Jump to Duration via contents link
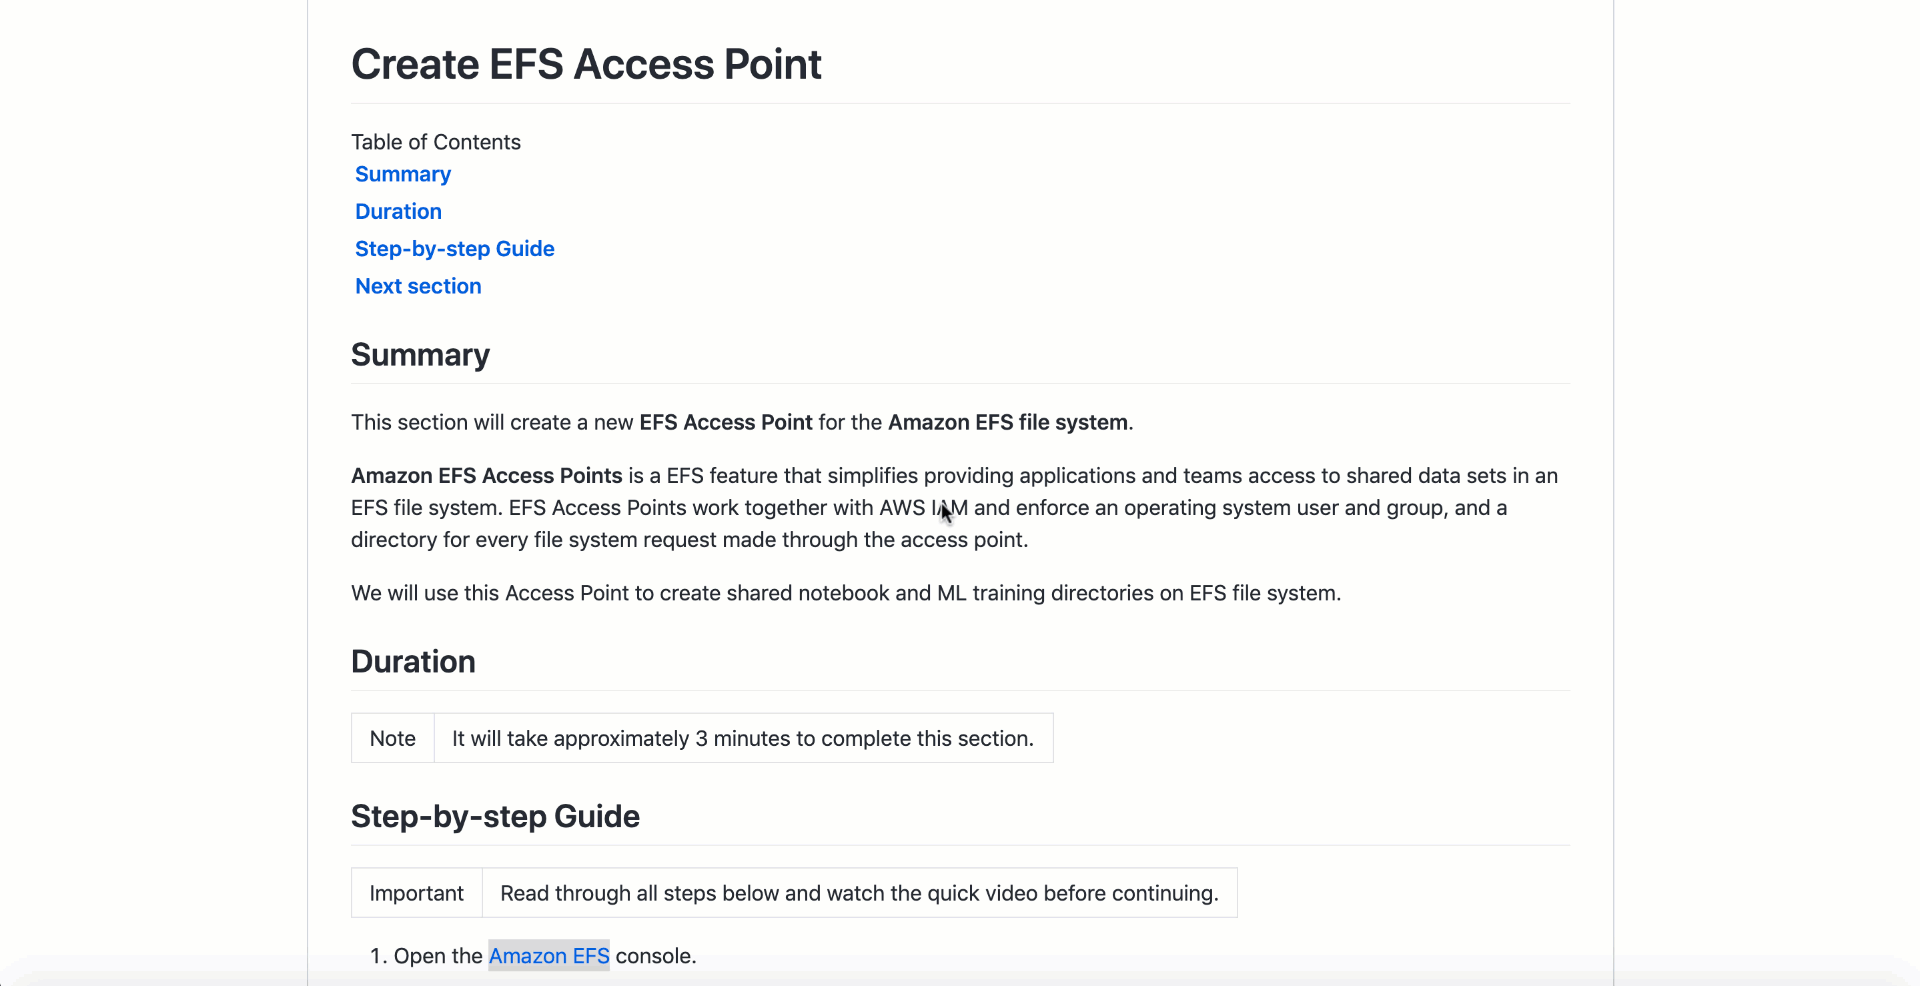 coord(398,211)
